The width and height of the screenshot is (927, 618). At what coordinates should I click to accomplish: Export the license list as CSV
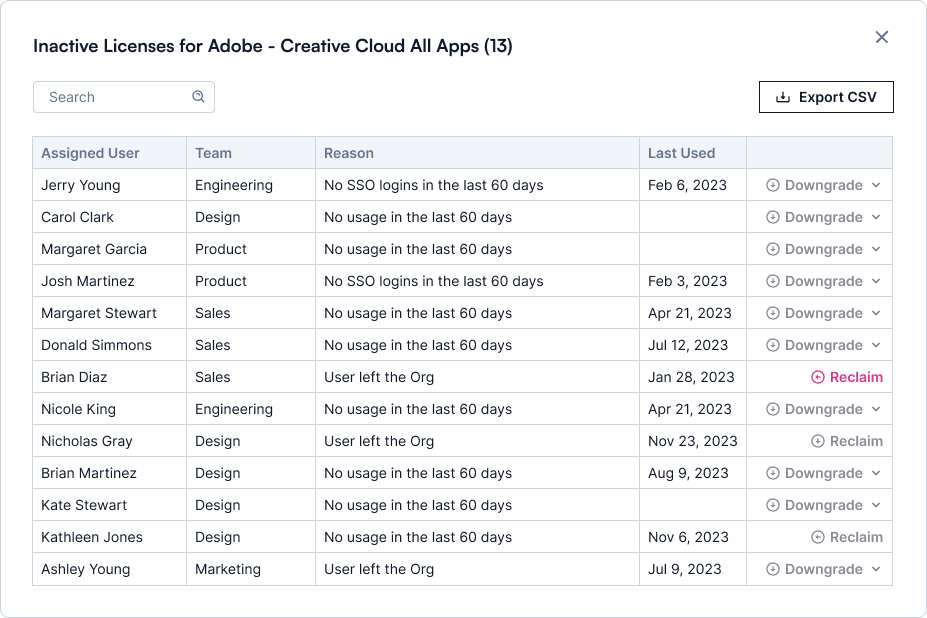[x=826, y=97]
